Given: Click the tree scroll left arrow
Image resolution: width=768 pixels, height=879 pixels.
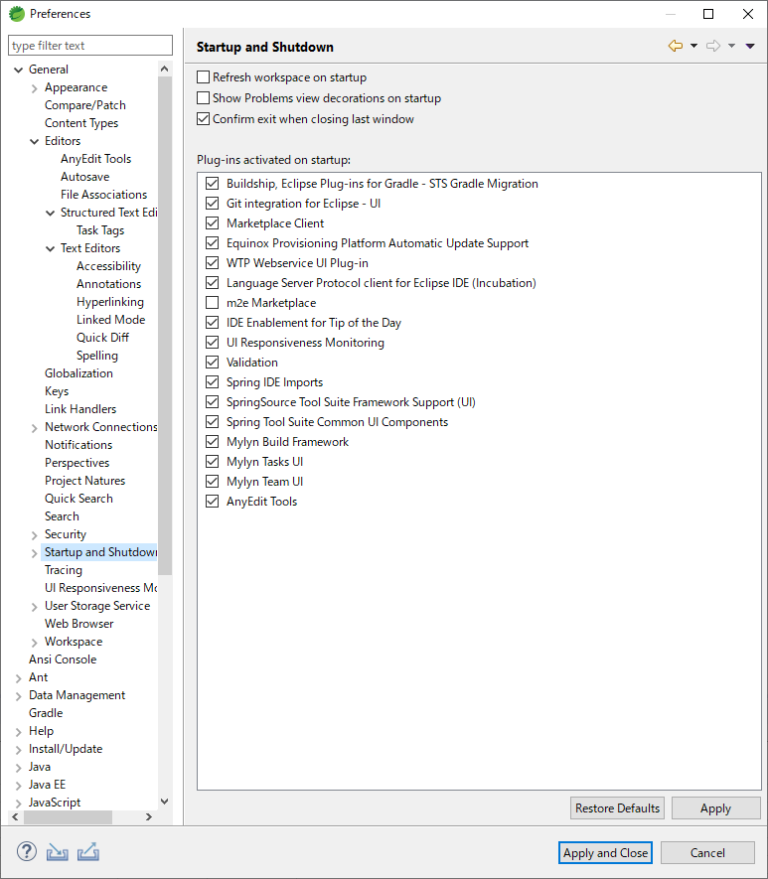Looking at the screenshot, I should pos(15,817).
